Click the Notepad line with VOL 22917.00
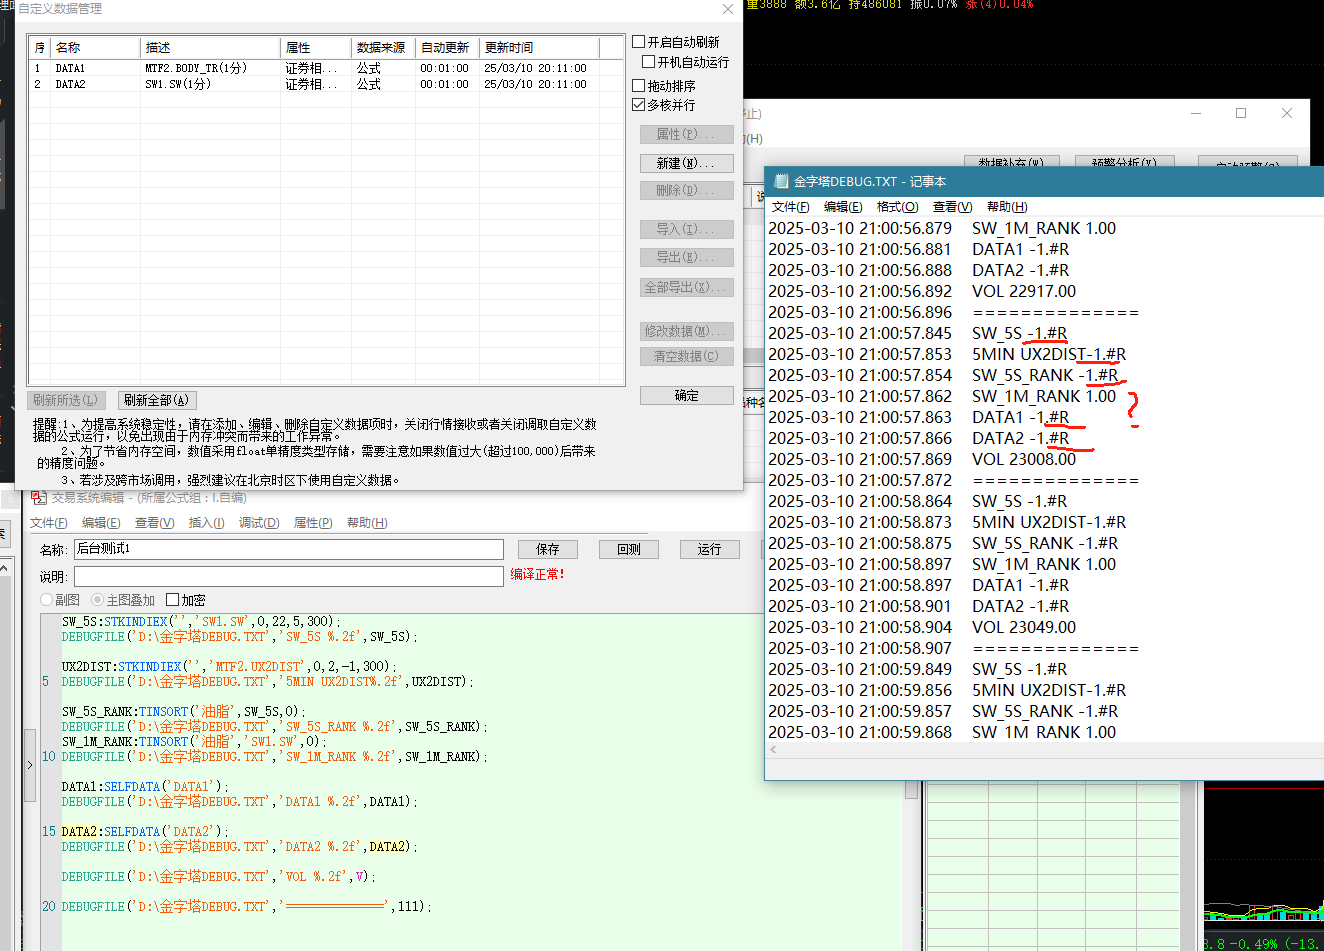The width and height of the screenshot is (1324, 951). click(x=923, y=291)
